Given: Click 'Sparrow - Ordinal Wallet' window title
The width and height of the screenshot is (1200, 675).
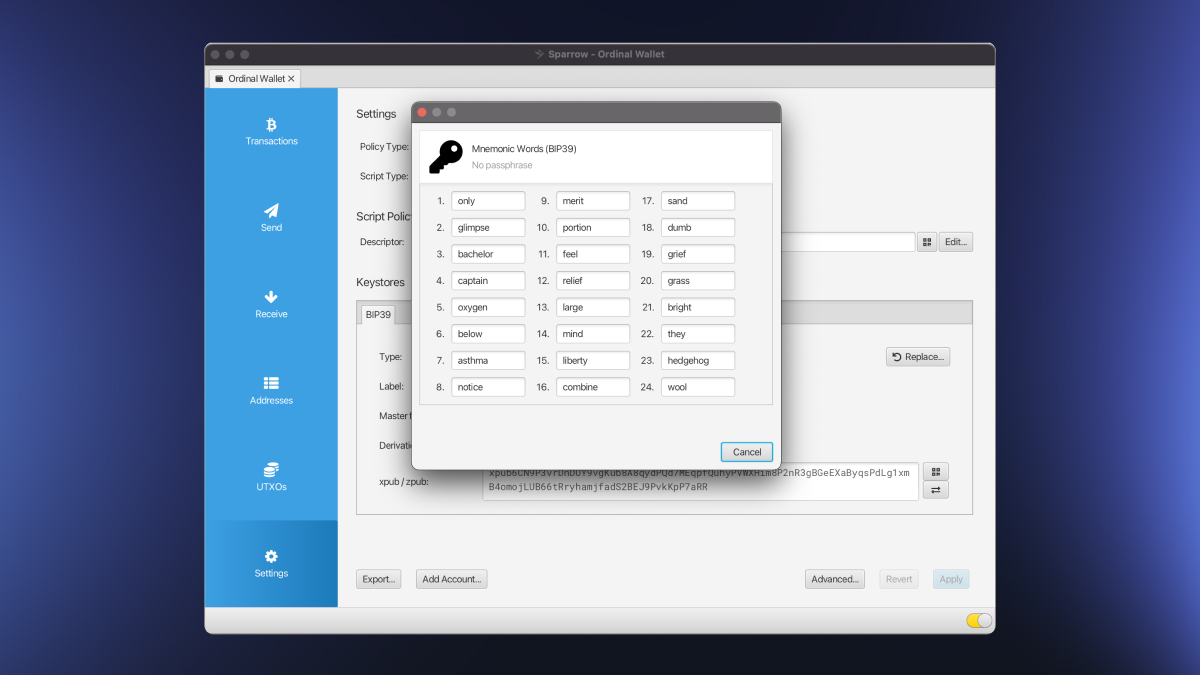Looking at the screenshot, I should (x=606, y=54).
